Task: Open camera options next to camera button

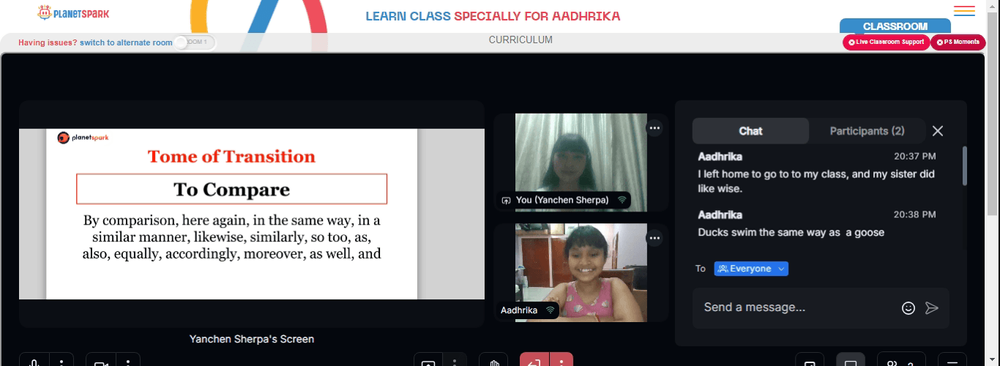Action: tap(128, 362)
